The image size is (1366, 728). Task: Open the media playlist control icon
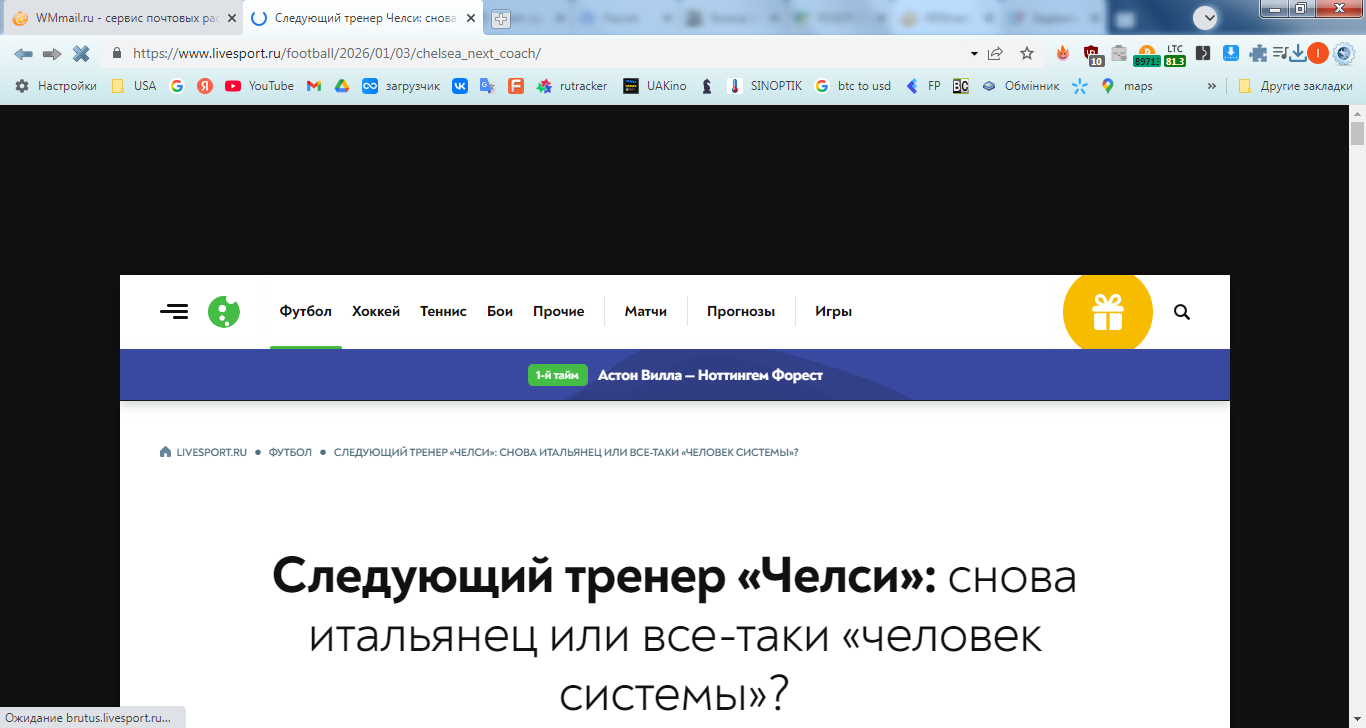tap(1280, 54)
